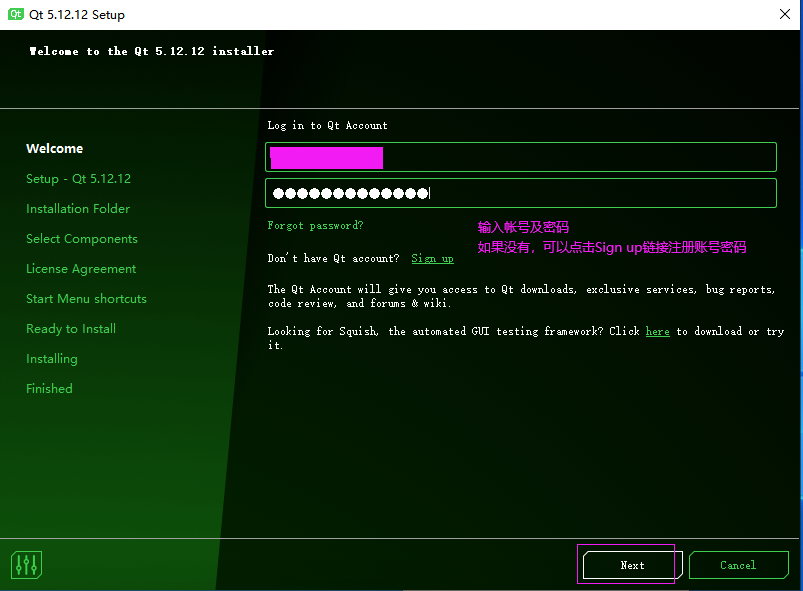Image resolution: width=803 pixels, height=591 pixels.
Task: Select the Installation Folder step
Action: click(x=78, y=209)
